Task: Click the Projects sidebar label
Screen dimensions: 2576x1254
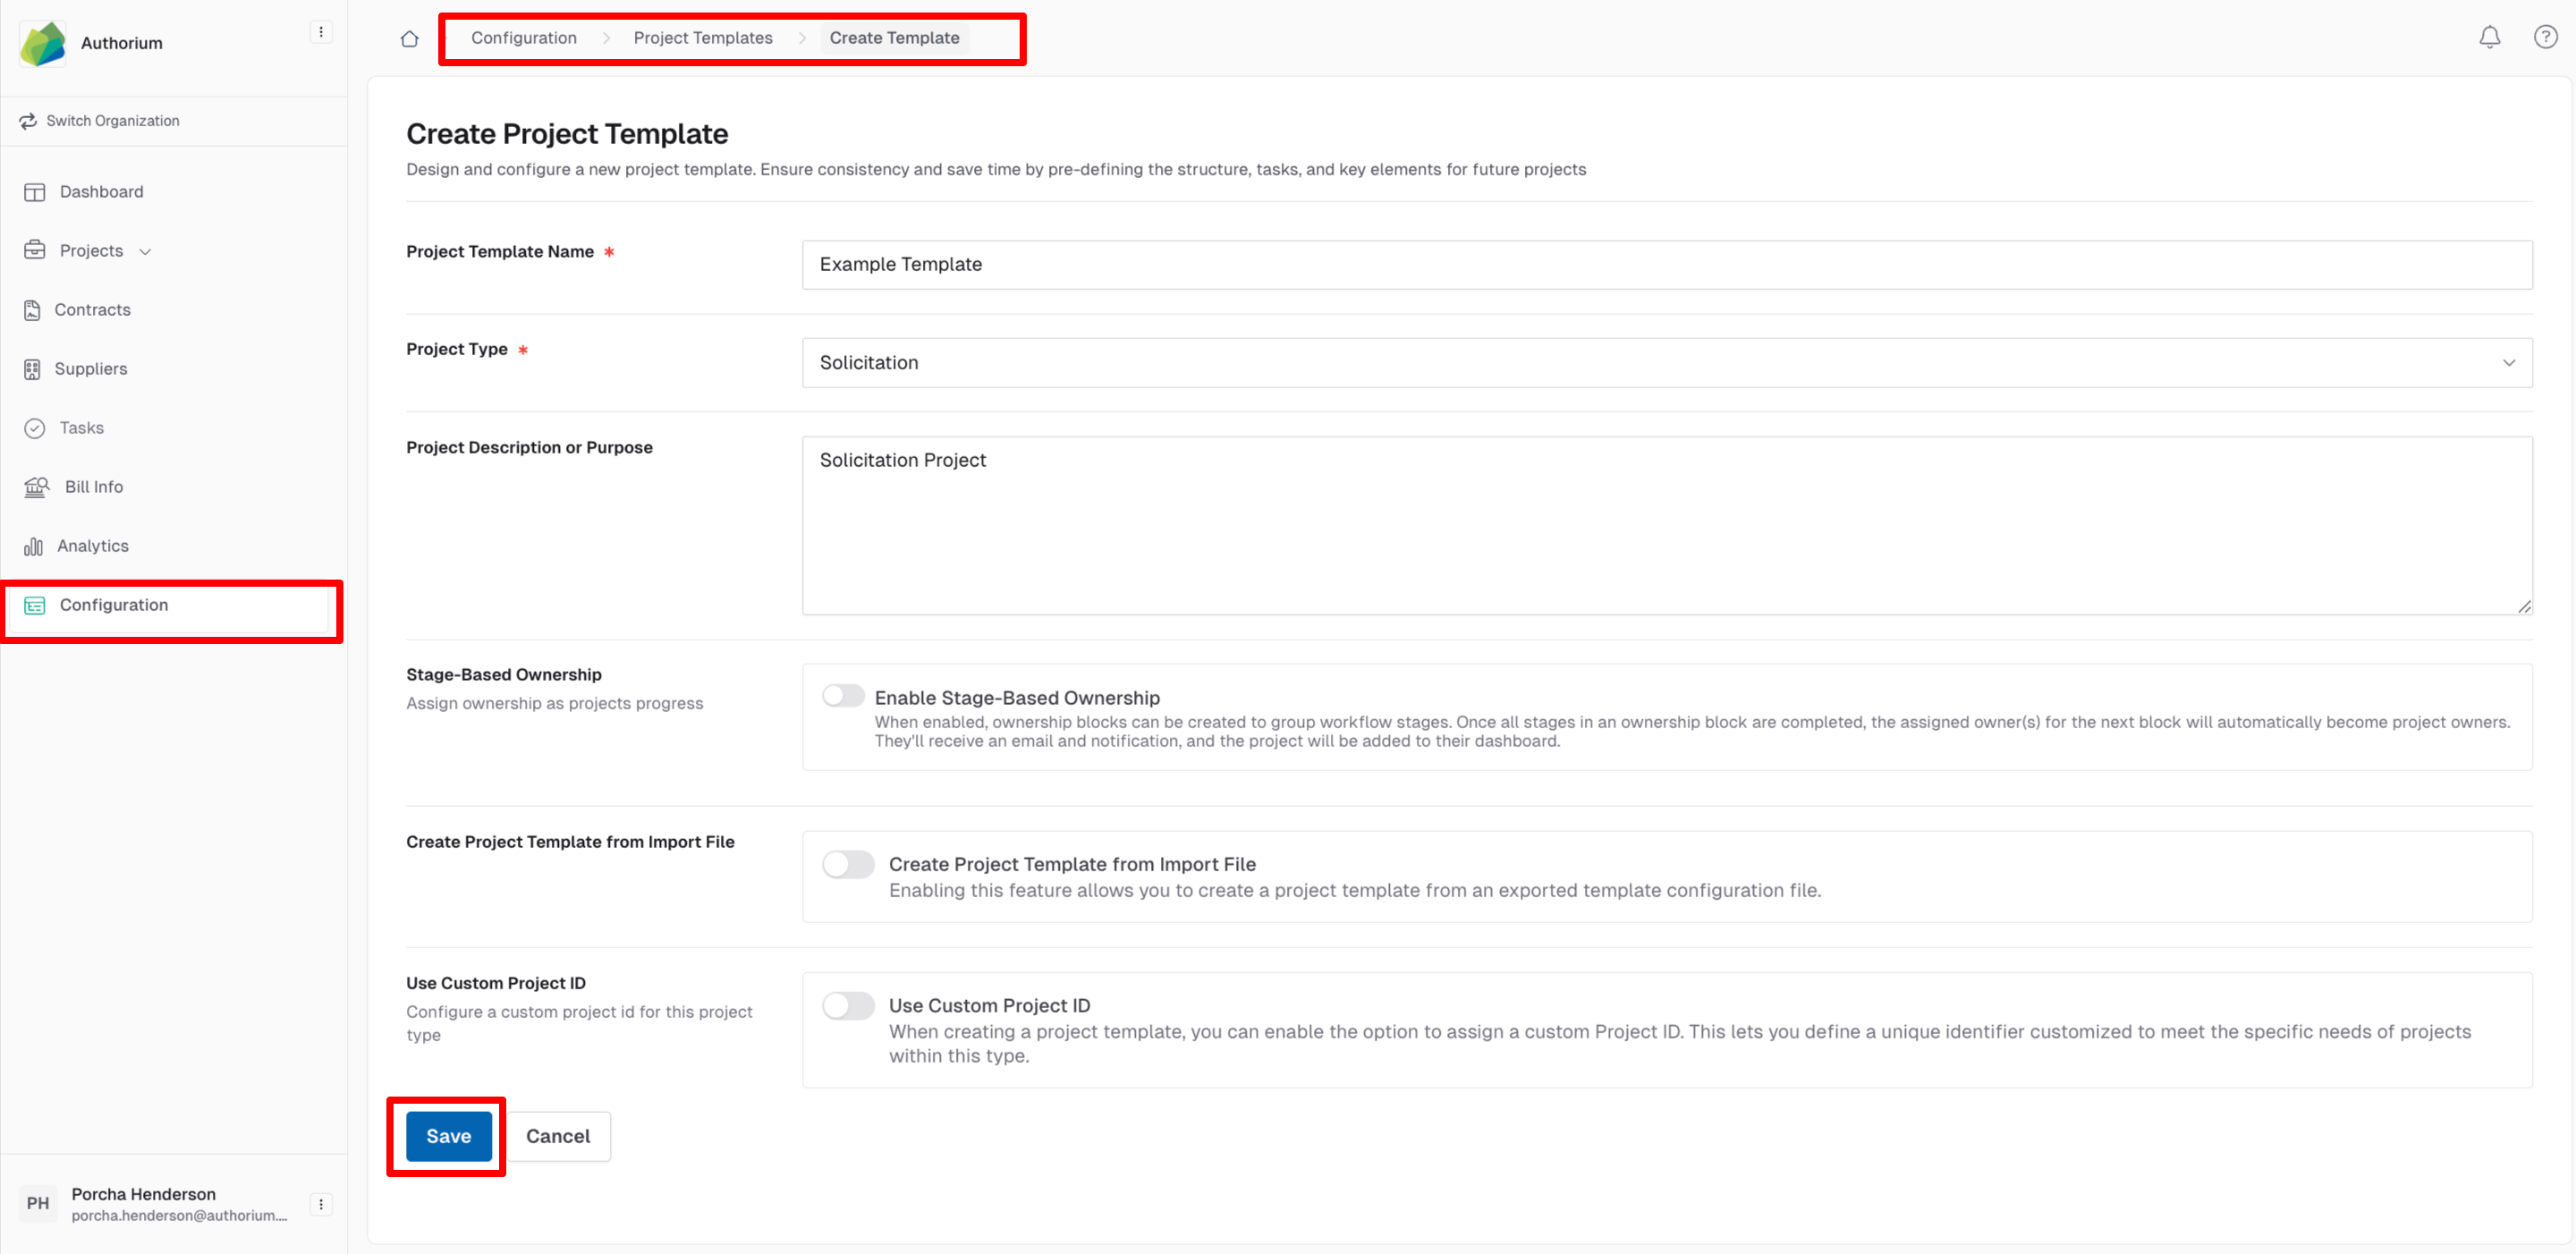Action: pos(91,251)
